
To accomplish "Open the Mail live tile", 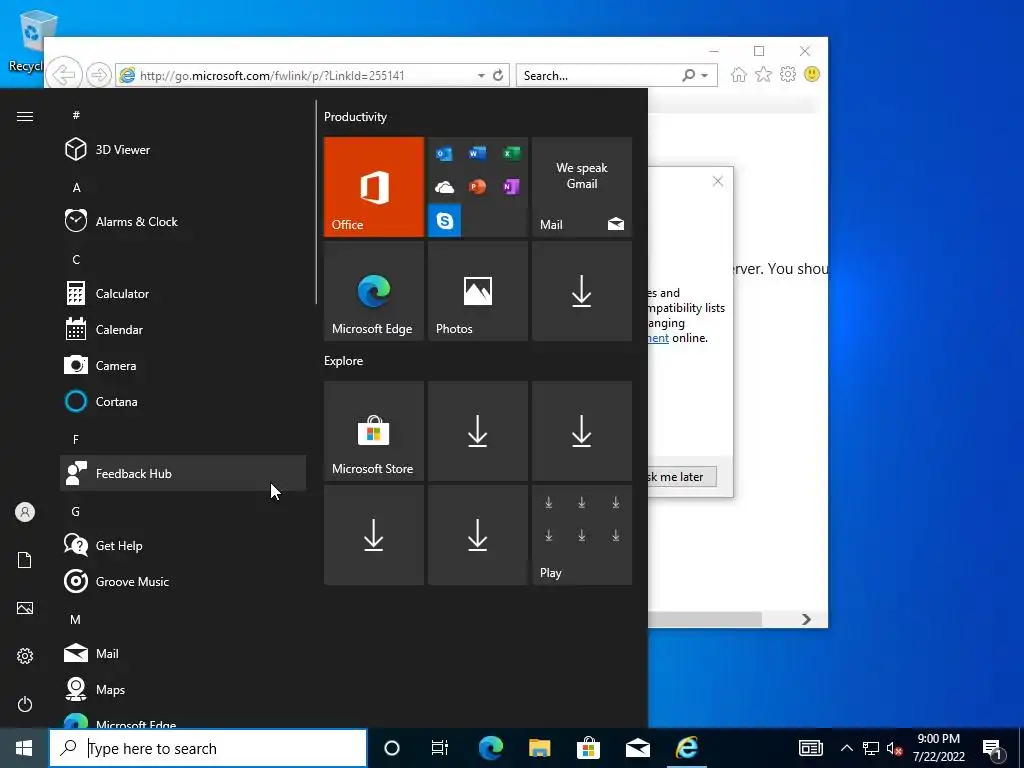I will click(582, 187).
